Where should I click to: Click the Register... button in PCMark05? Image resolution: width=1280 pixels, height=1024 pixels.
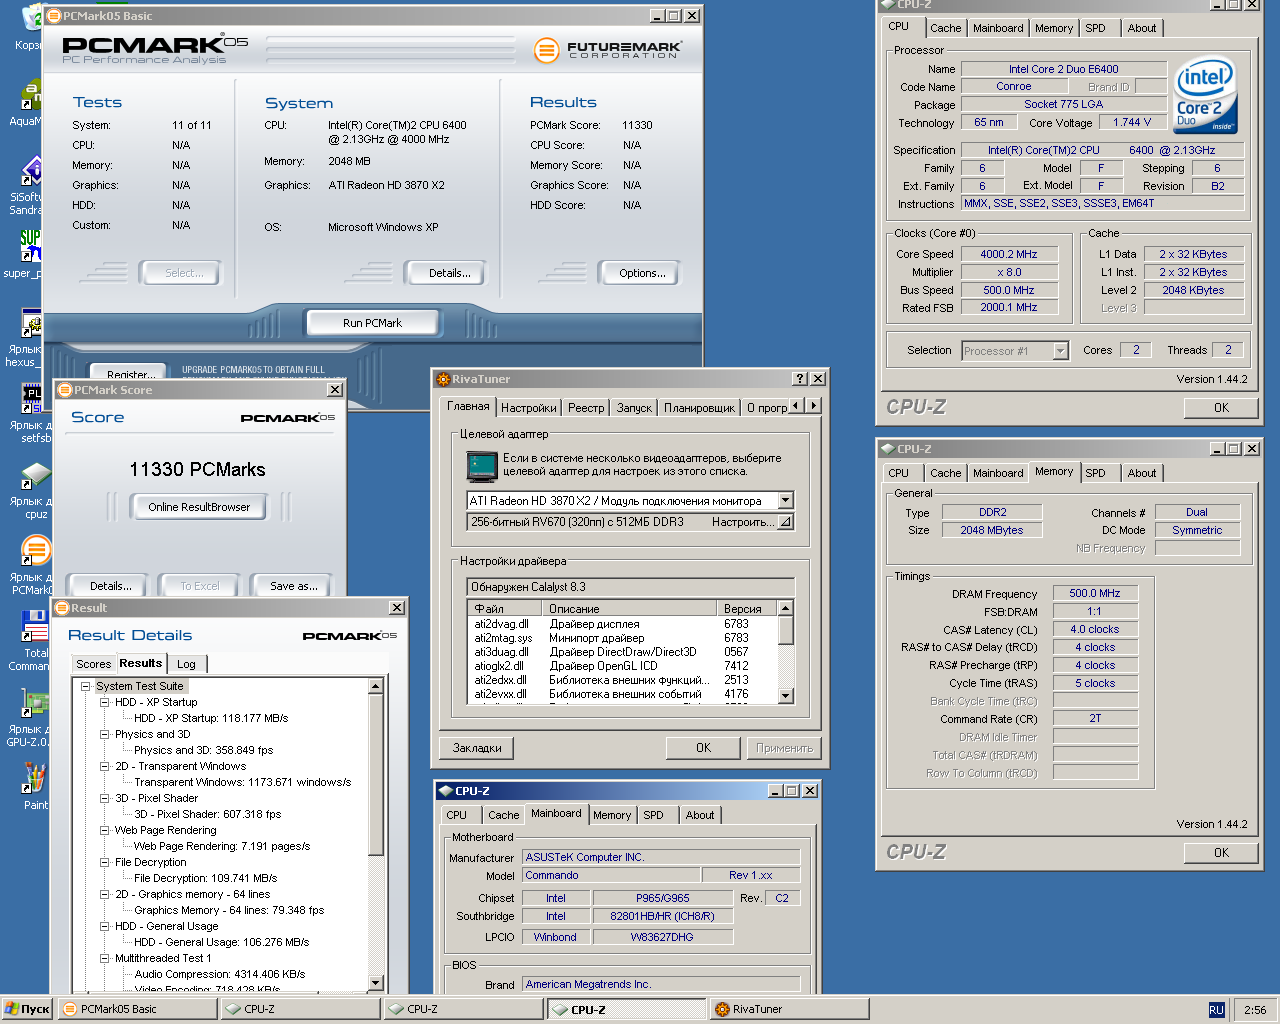[x=130, y=375]
